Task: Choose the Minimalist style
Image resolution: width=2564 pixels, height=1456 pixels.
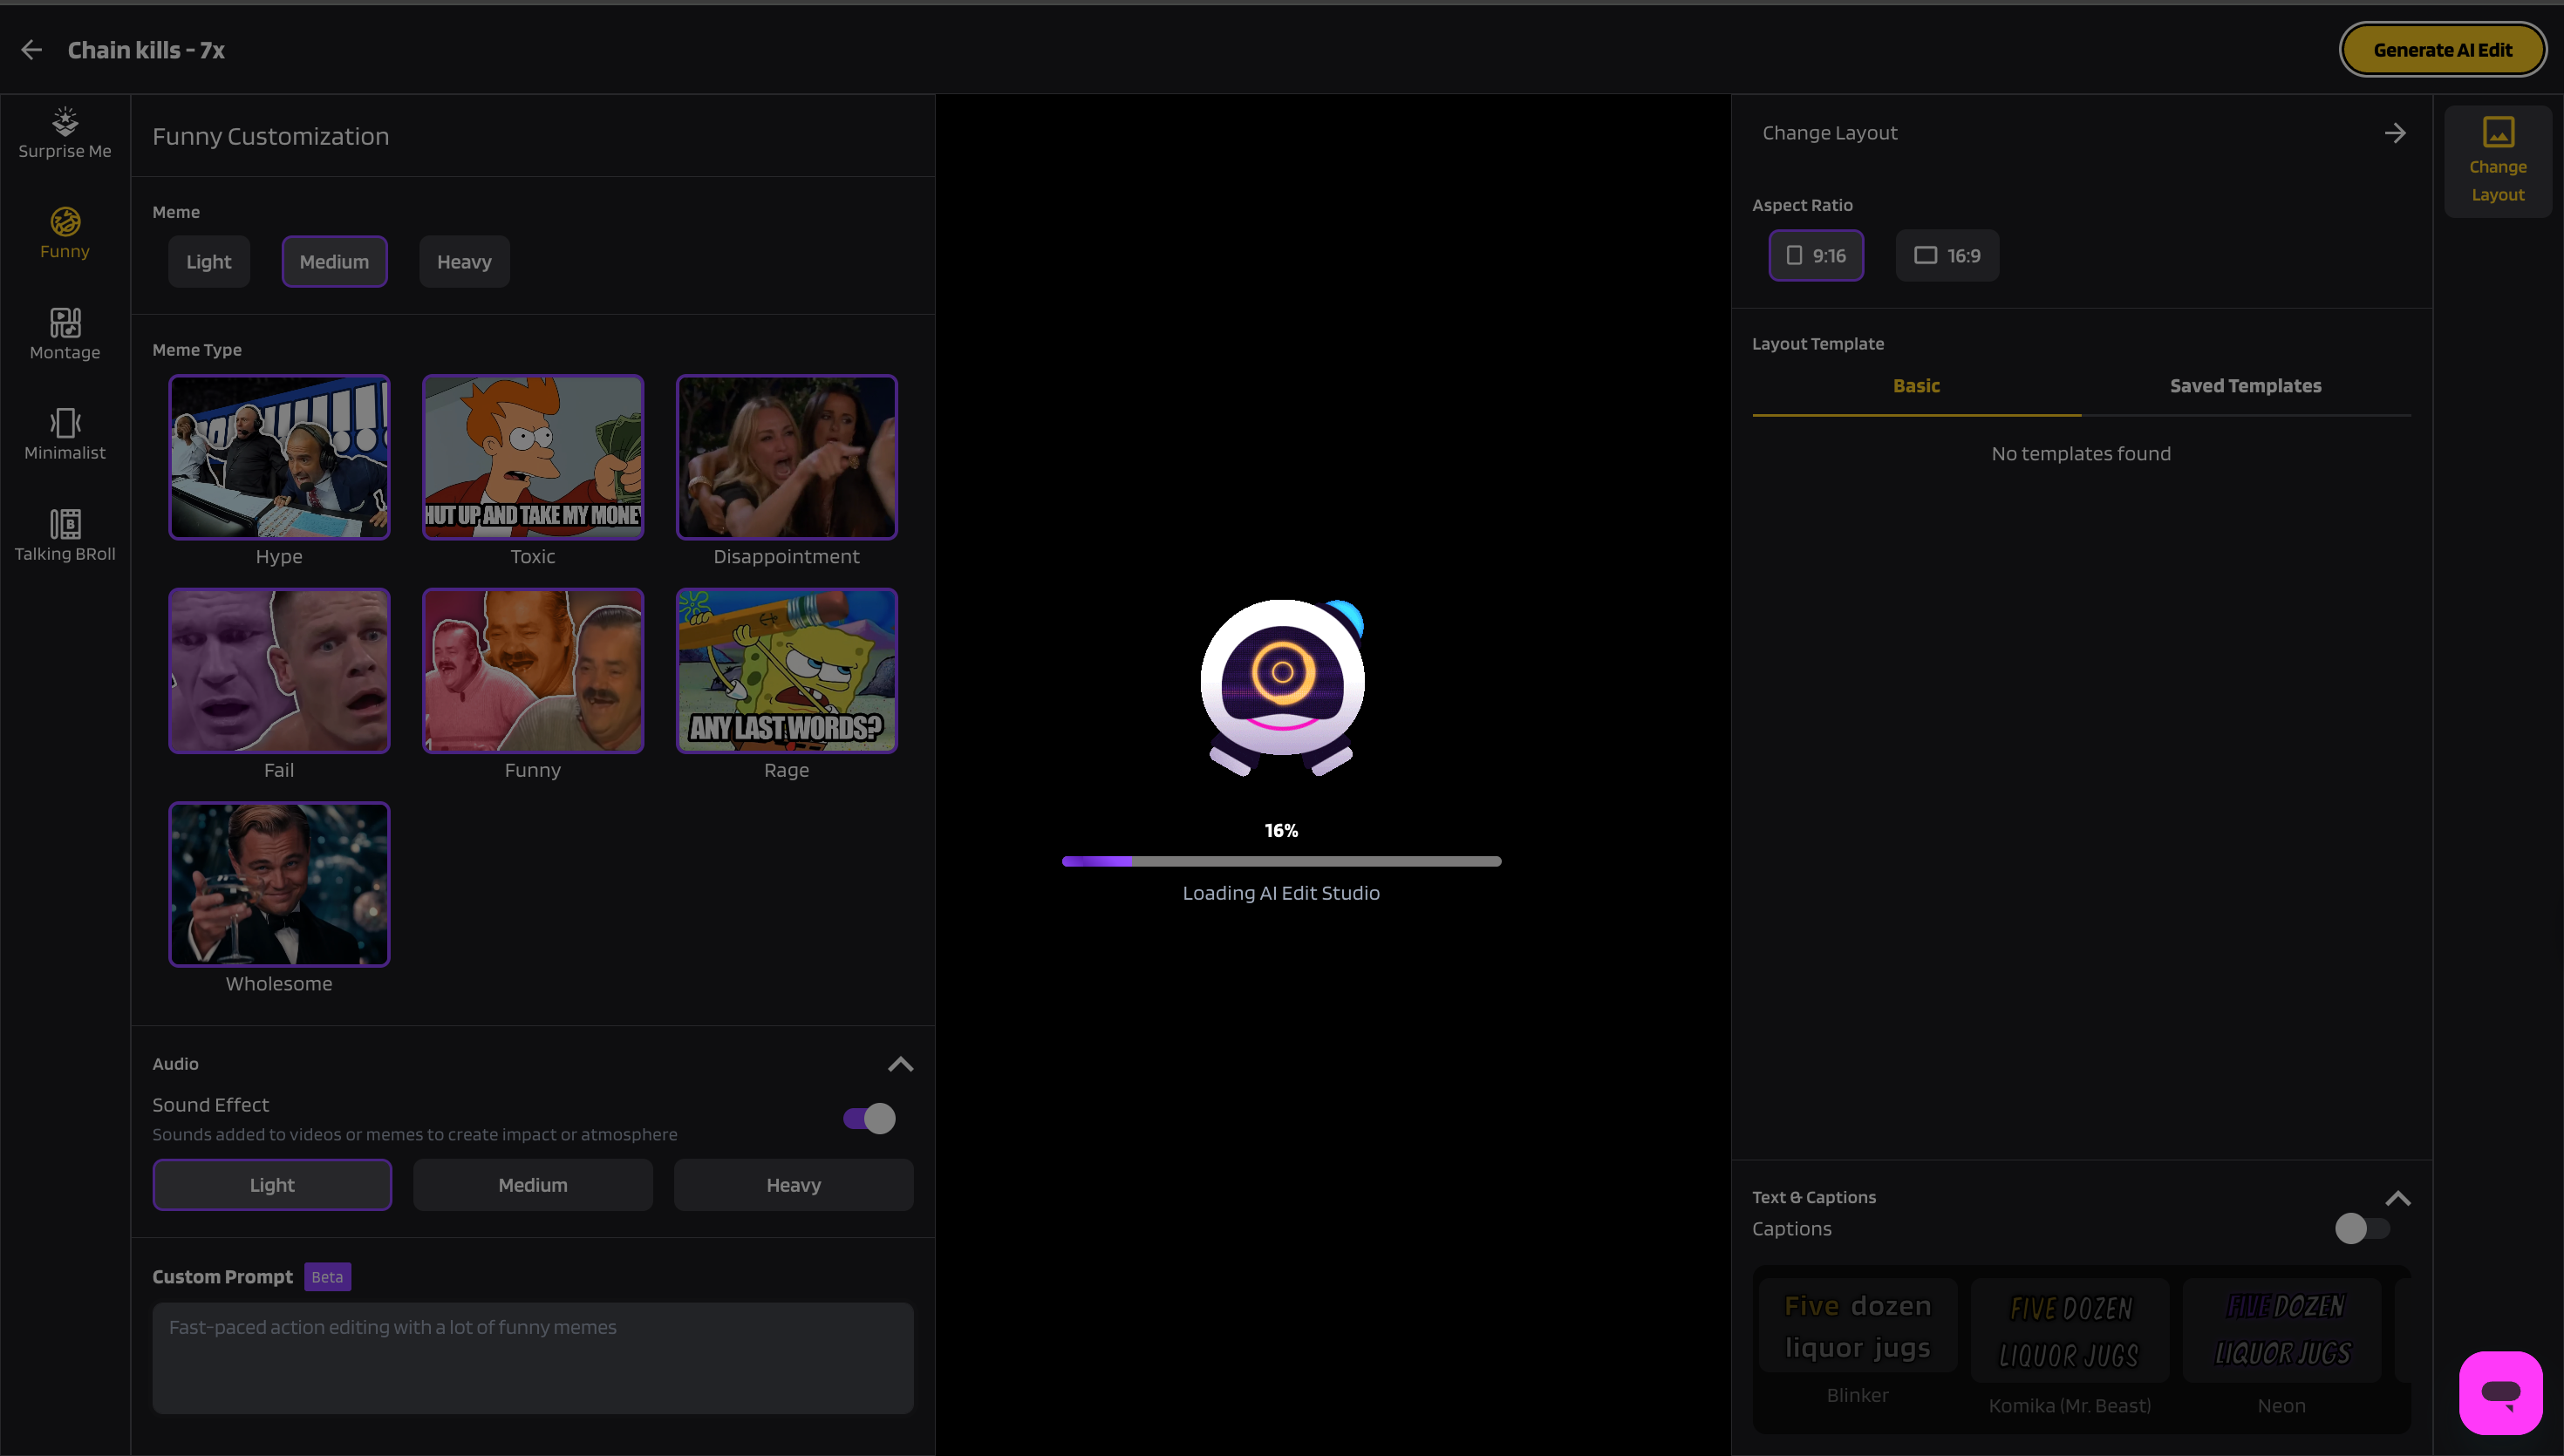Action: pyautogui.click(x=65, y=435)
